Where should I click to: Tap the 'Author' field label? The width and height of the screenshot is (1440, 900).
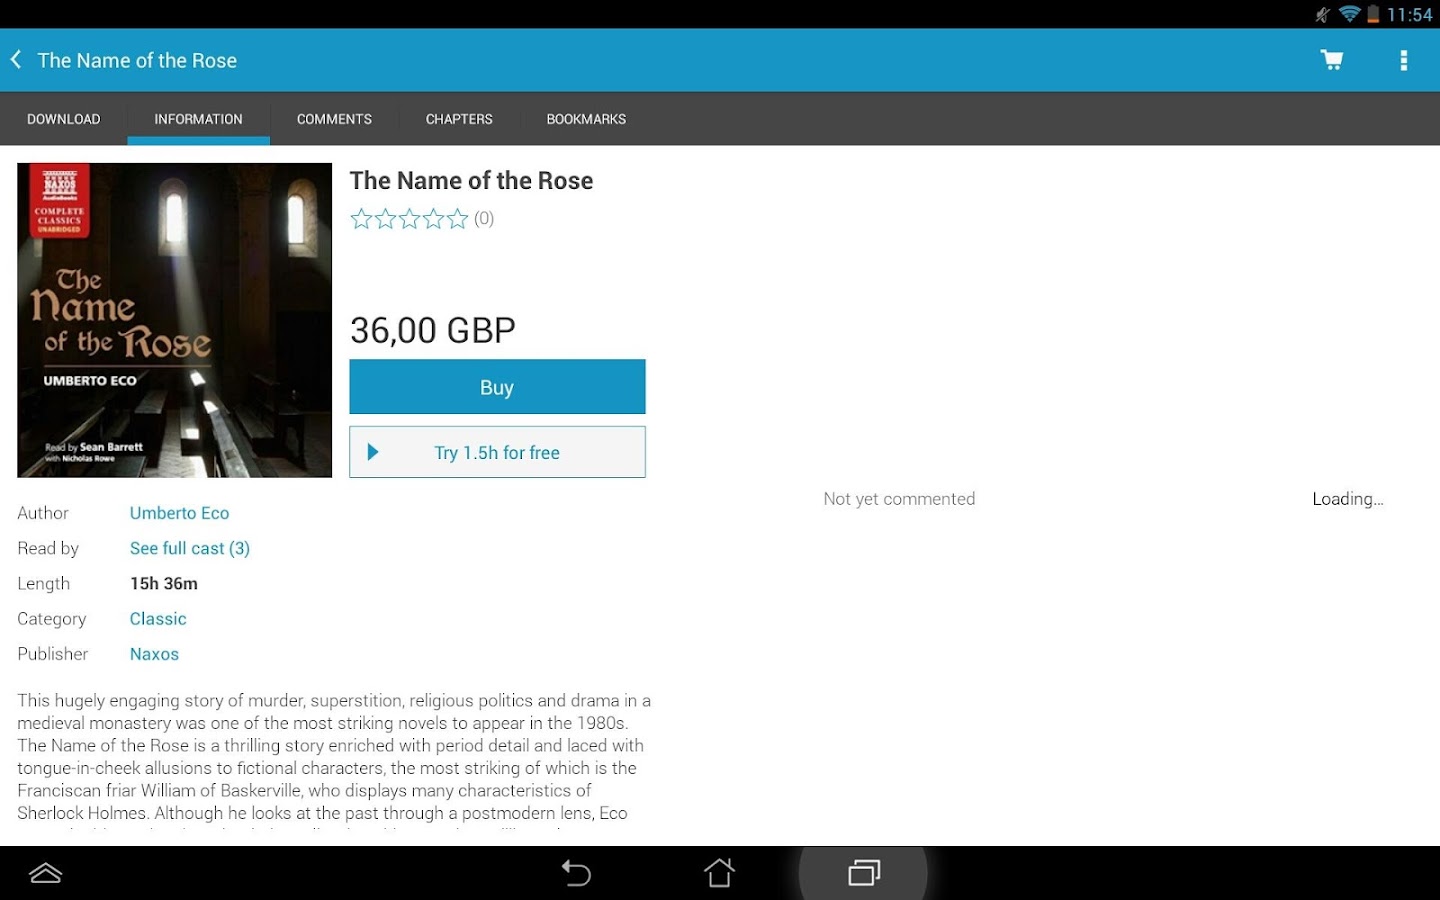click(x=43, y=513)
